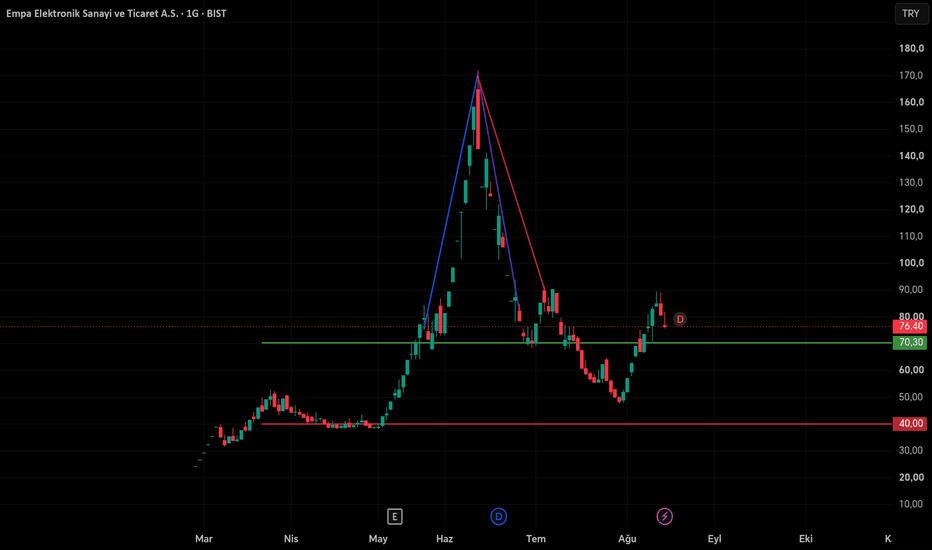Image resolution: width=932 pixels, height=550 pixels.
Task: Click the 30,00 price axis value
Action: point(911,451)
